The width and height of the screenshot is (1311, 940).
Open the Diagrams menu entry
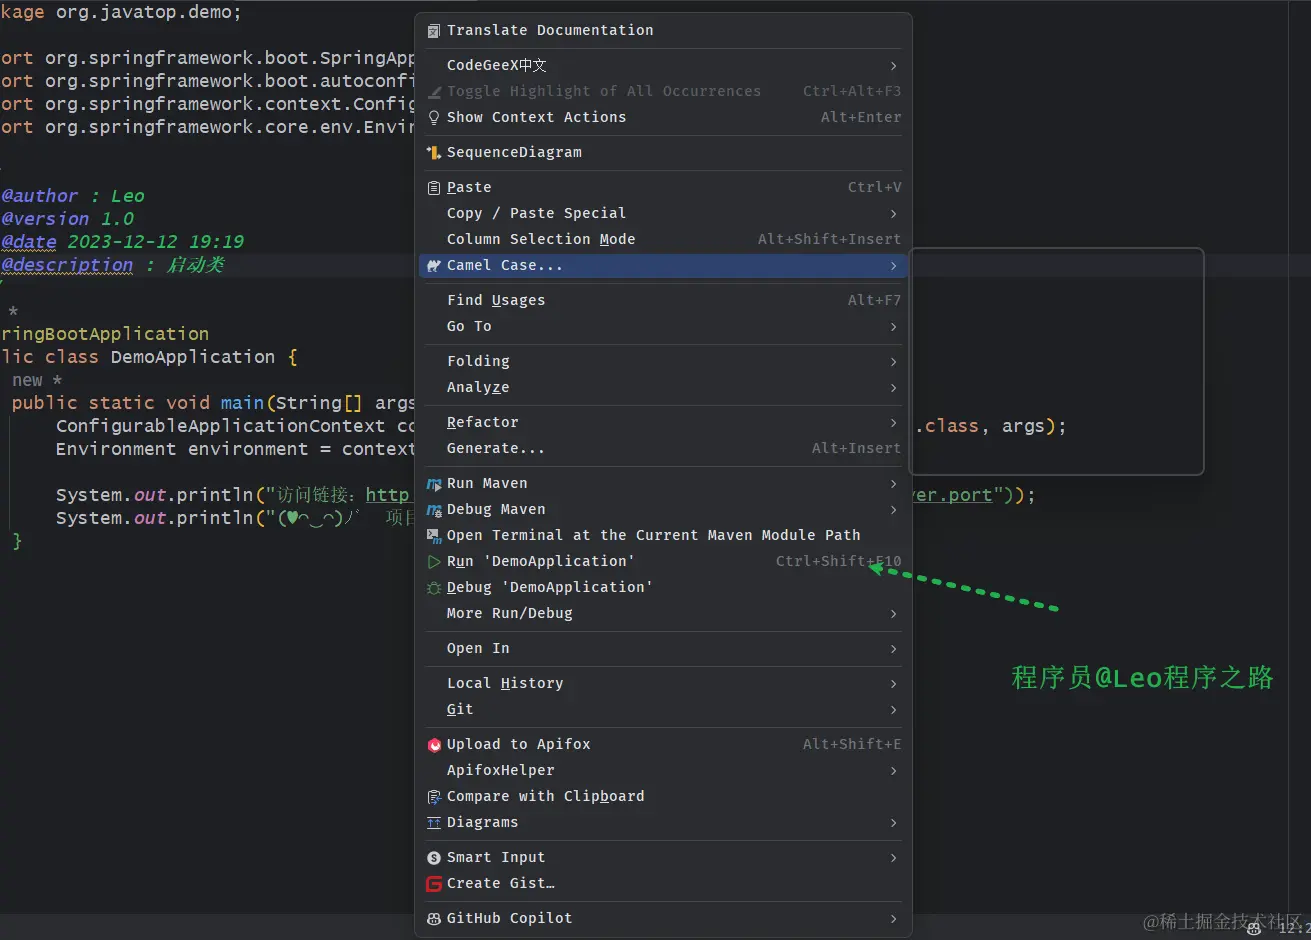pos(663,822)
